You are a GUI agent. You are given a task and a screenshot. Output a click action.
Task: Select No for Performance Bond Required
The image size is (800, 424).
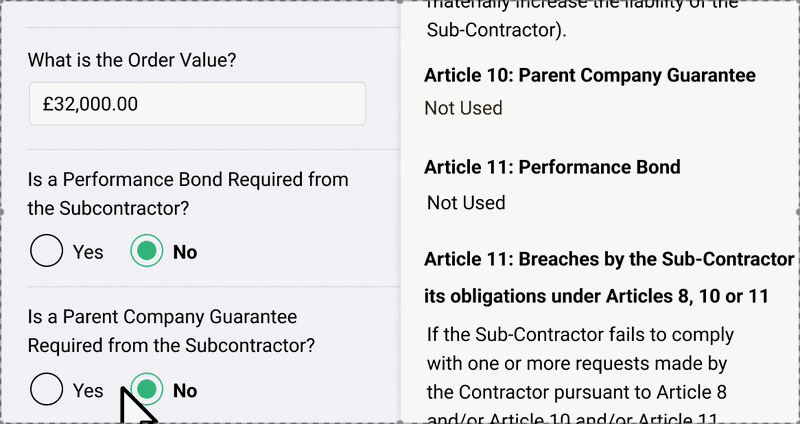tap(147, 252)
